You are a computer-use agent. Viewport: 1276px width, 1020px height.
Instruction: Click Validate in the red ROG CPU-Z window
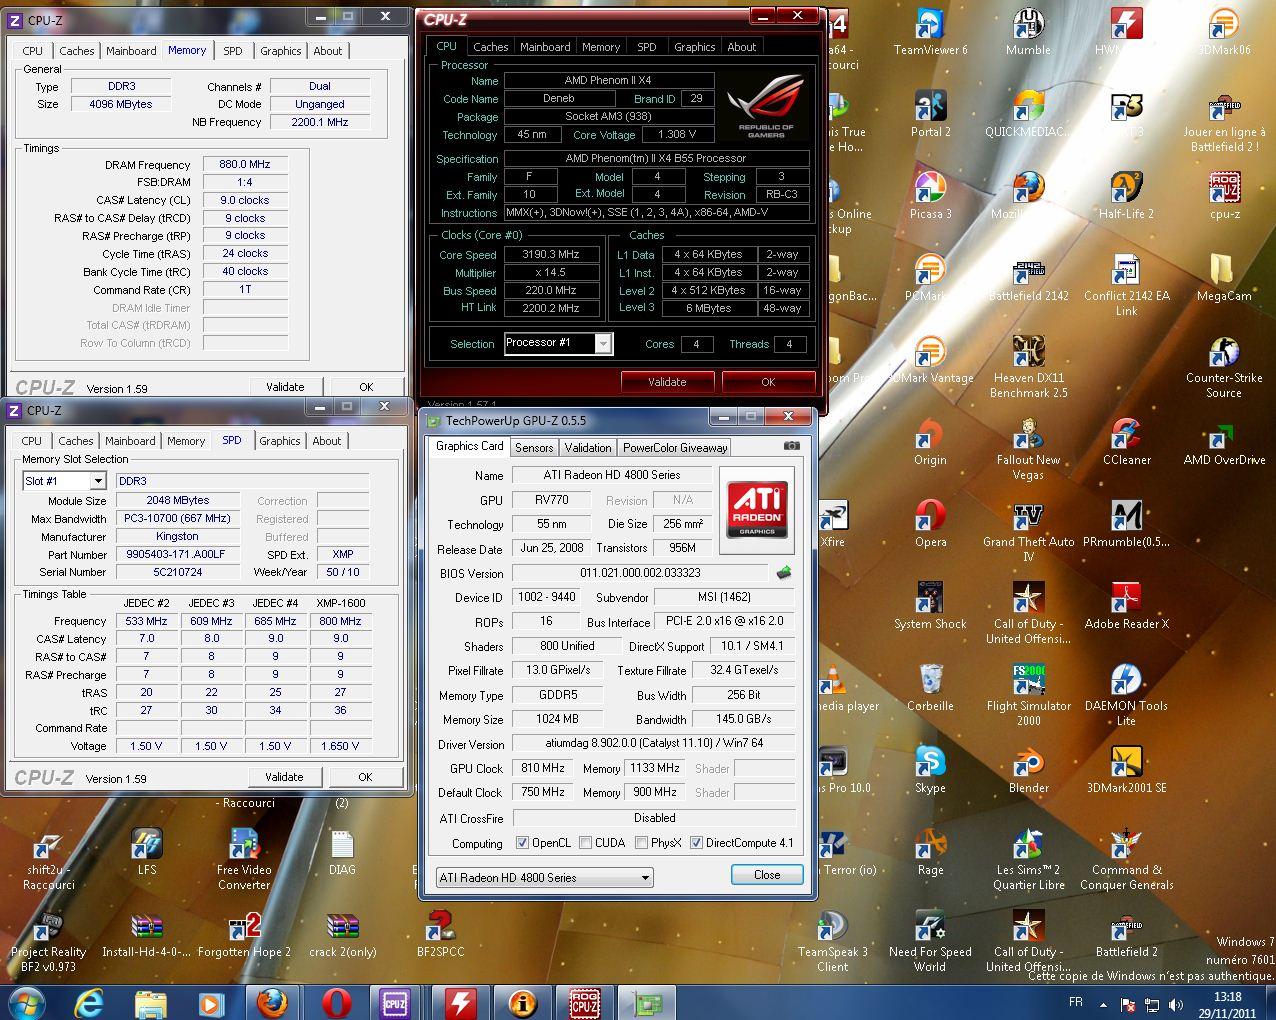(x=667, y=382)
